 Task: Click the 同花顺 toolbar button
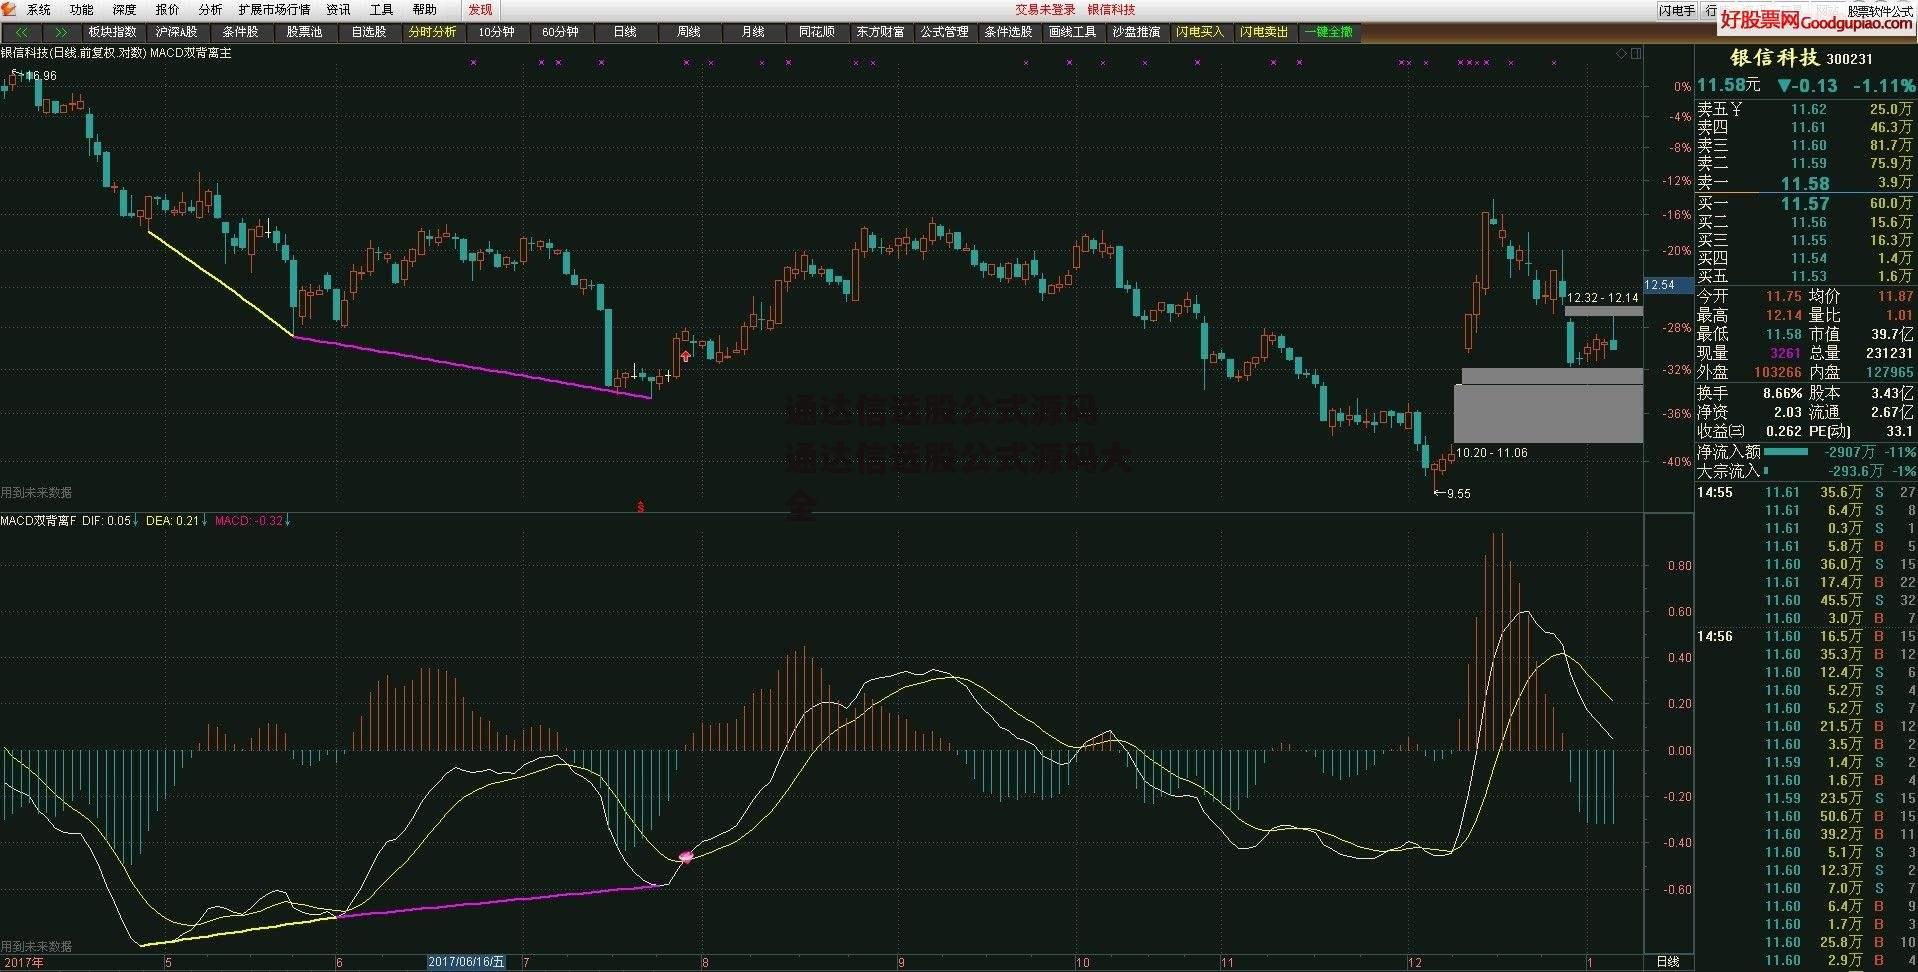pos(816,32)
